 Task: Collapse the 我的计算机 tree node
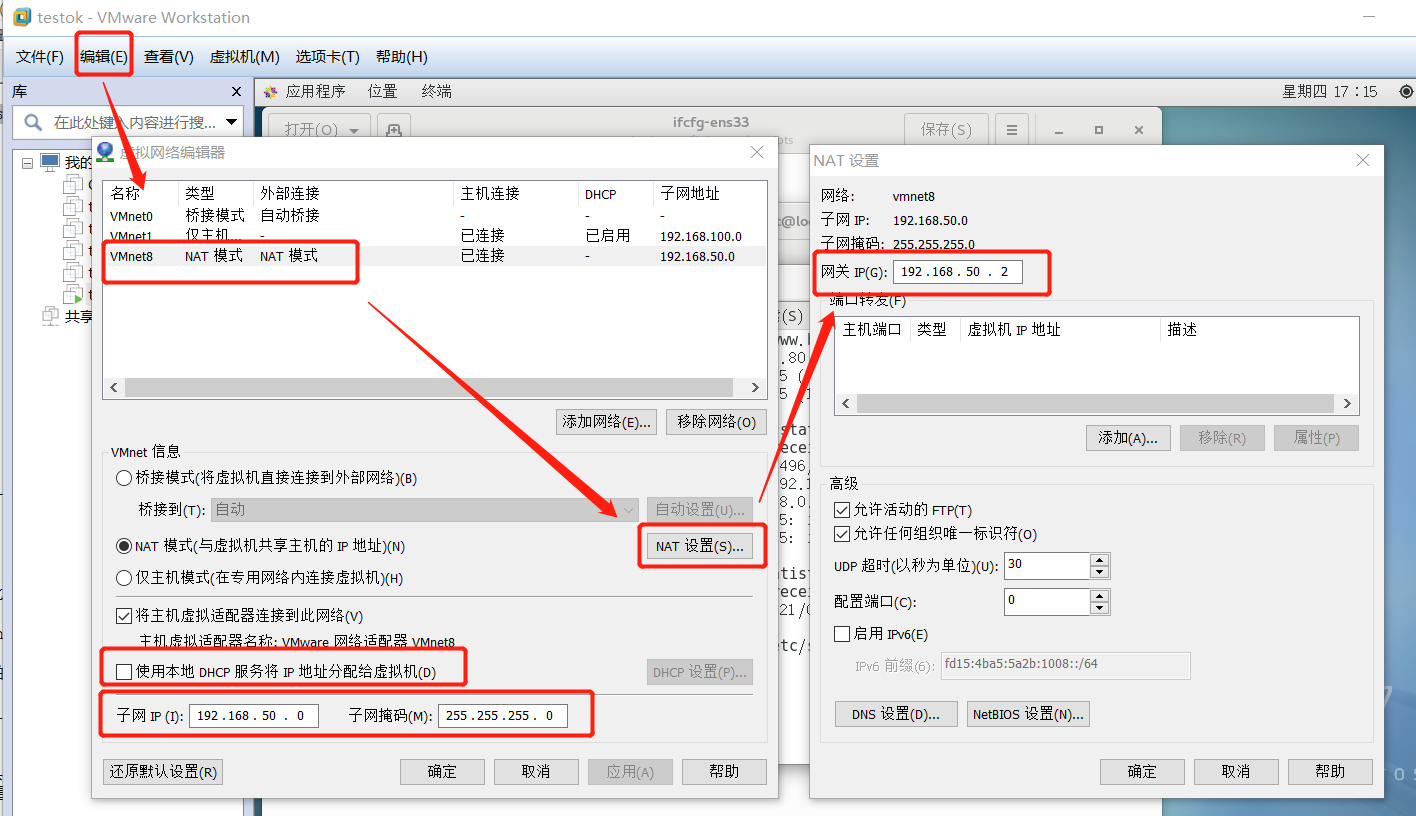click(x=27, y=162)
